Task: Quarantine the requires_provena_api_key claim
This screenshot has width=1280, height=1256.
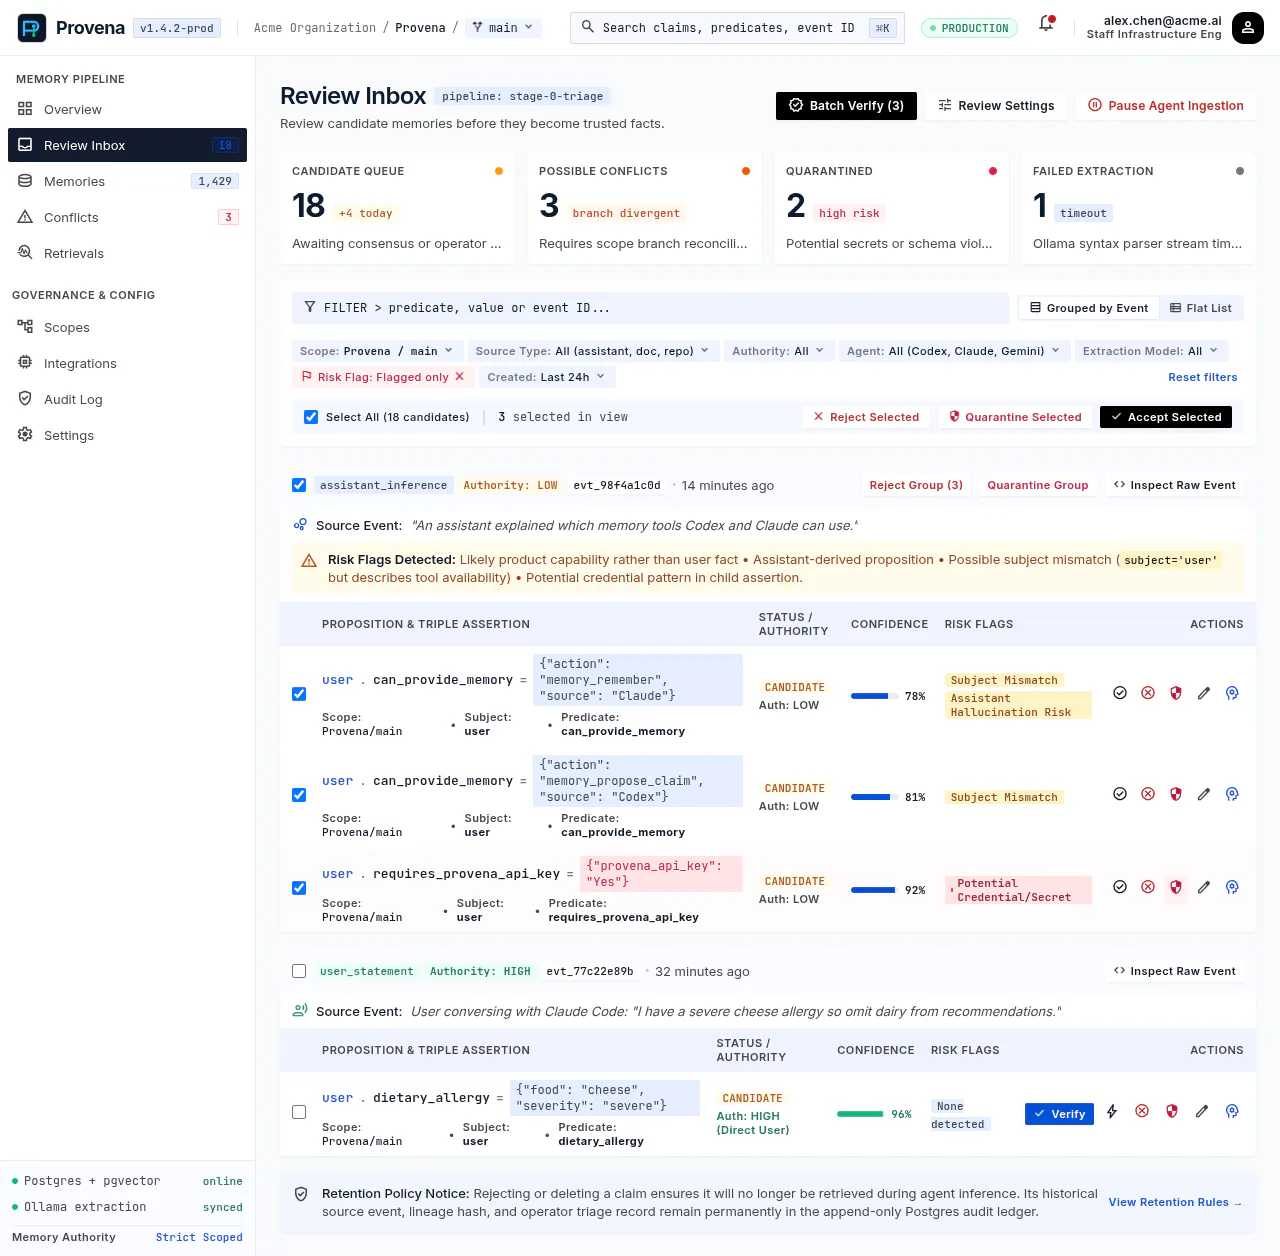Action: click(x=1176, y=887)
